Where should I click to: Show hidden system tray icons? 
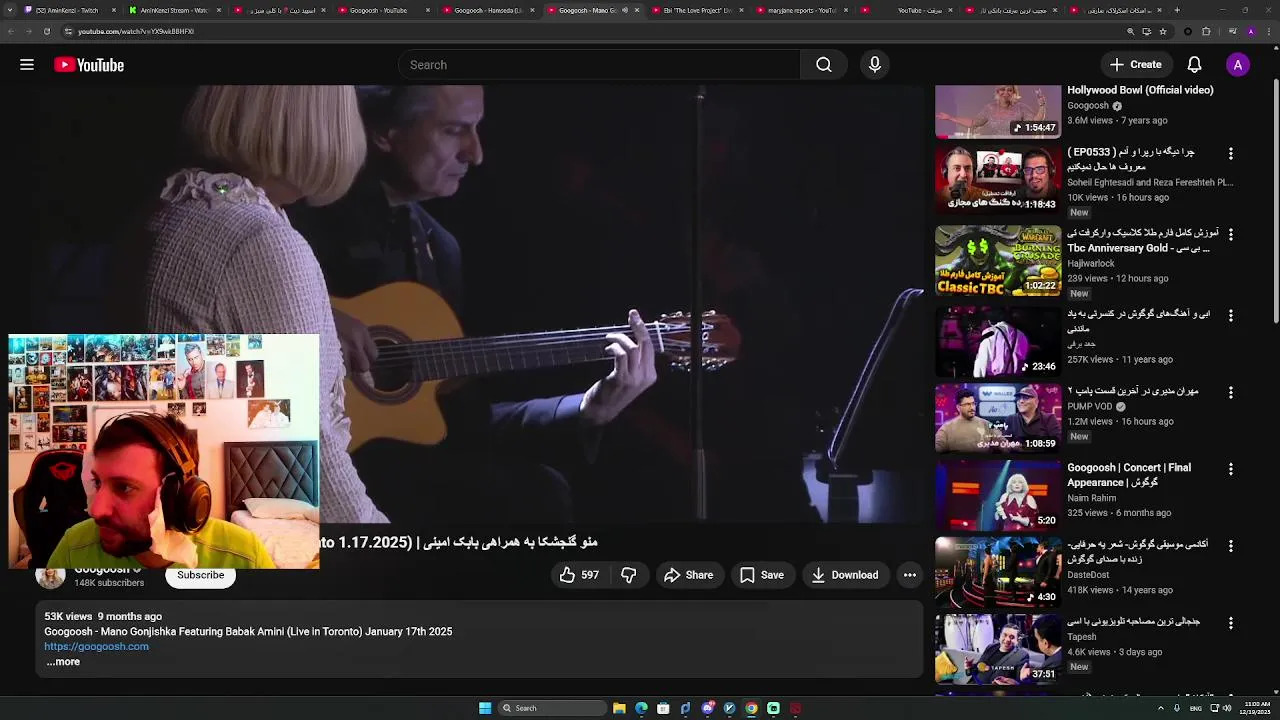[x=1161, y=708]
